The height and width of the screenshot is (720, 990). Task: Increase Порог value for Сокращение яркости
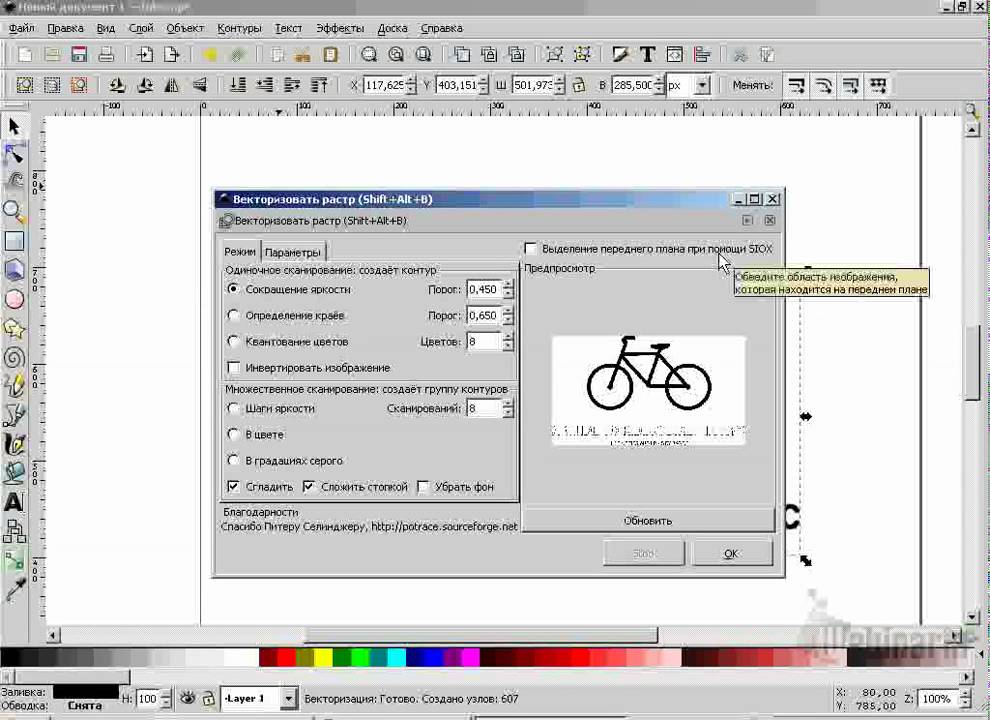point(508,285)
